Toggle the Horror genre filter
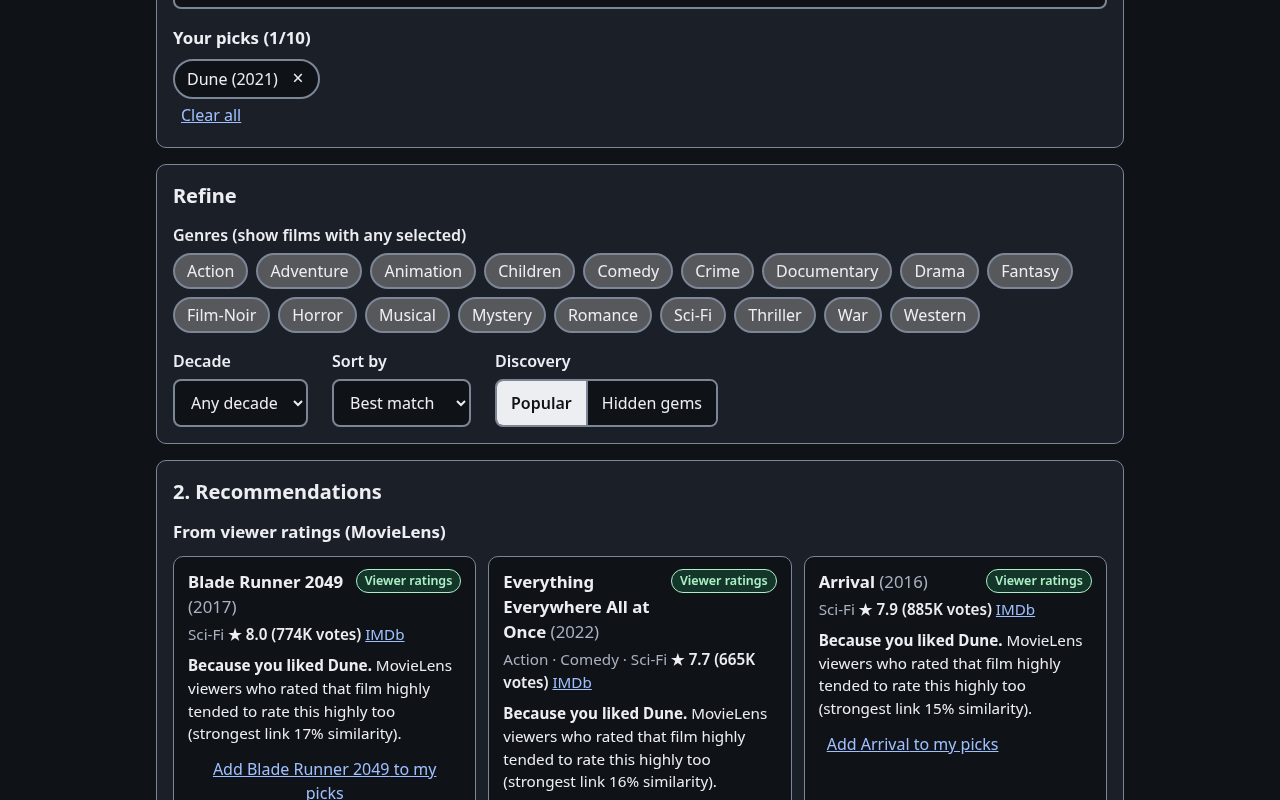The height and width of the screenshot is (800, 1280). pos(317,315)
